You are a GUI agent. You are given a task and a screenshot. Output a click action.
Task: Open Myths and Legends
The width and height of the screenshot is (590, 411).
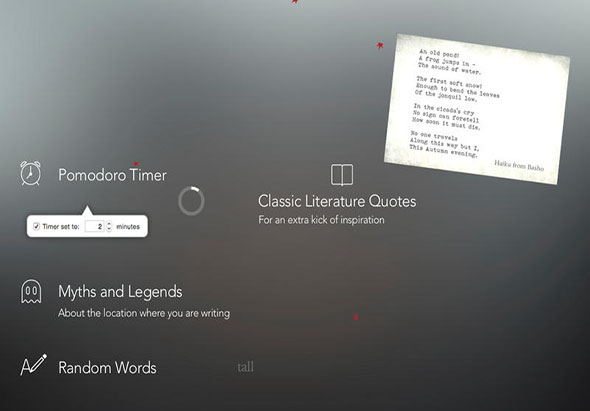click(x=120, y=292)
